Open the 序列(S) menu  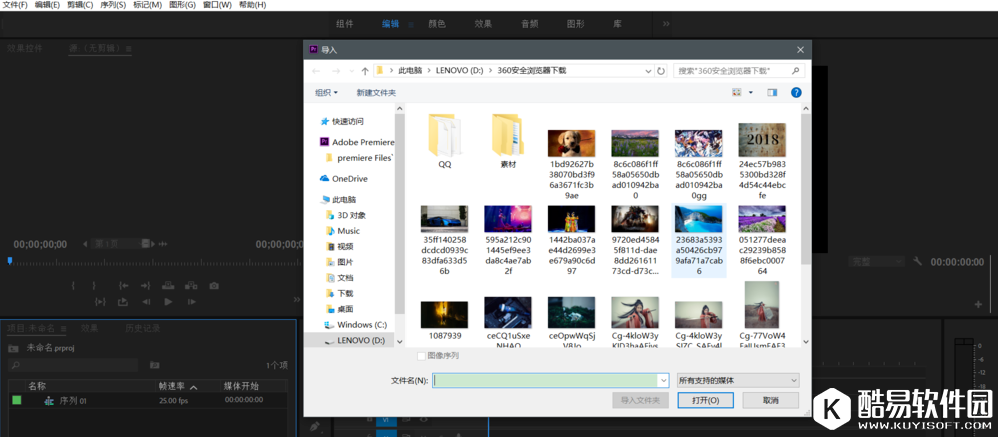pos(113,5)
